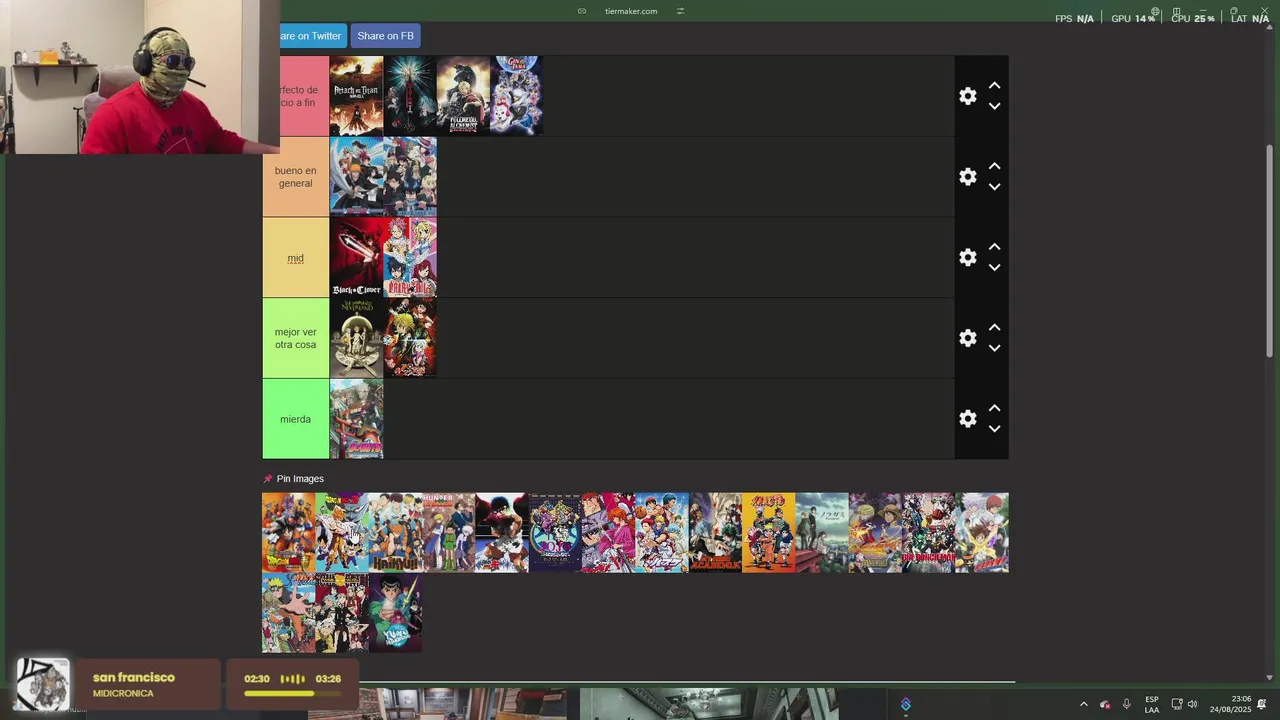
Task: Open settings gear for 'mierda' tier
Action: 967,419
